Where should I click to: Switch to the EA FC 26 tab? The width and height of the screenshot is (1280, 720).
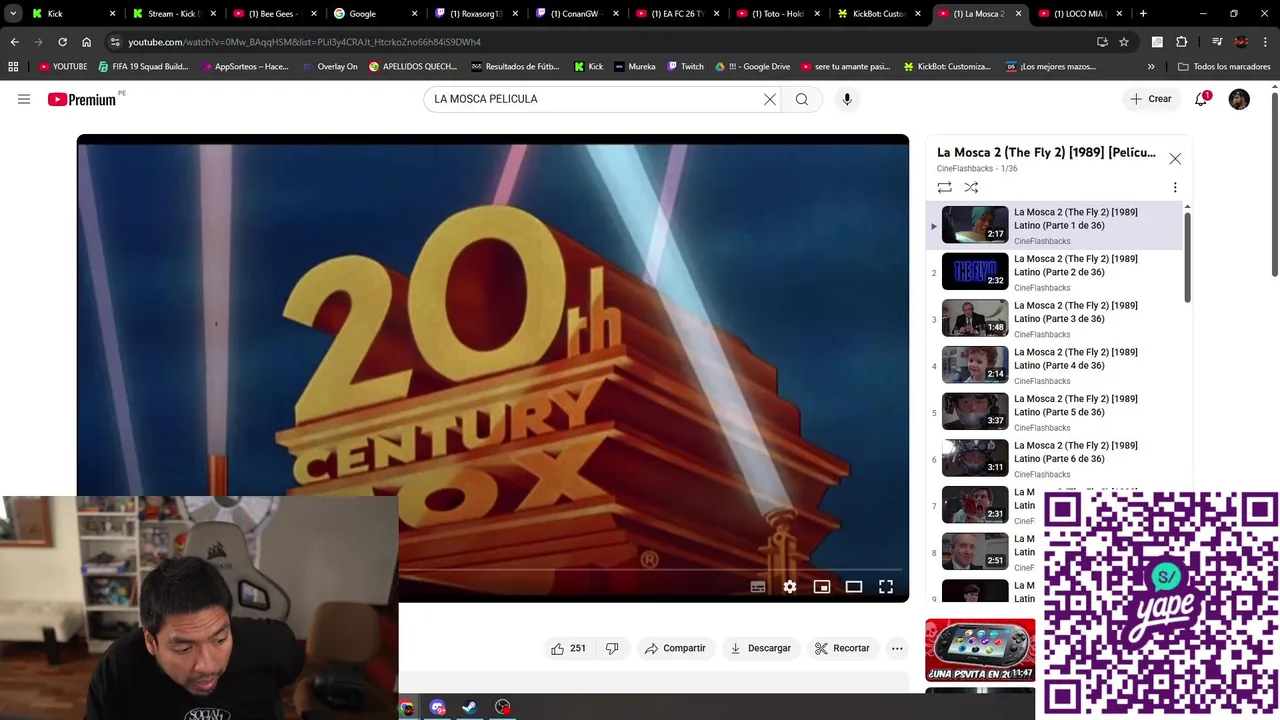click(x=675, y=14)
